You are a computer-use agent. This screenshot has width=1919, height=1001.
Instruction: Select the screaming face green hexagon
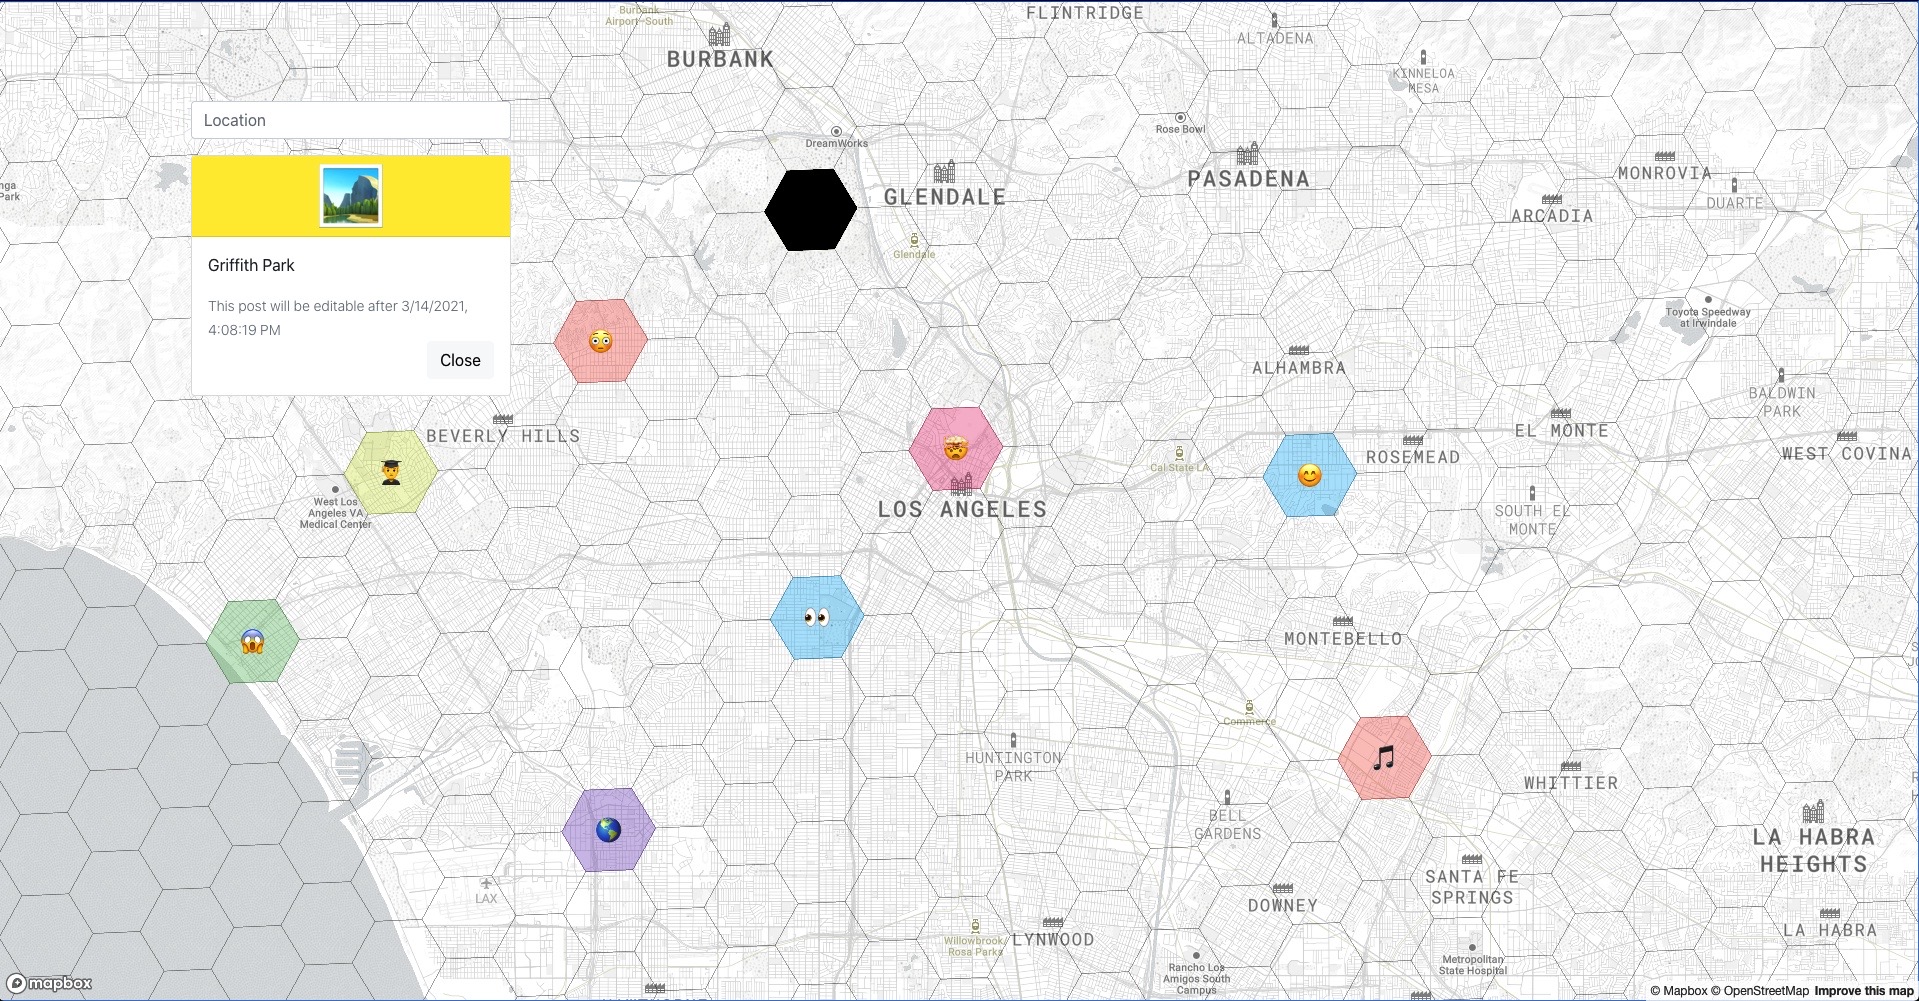click(253, 641)
